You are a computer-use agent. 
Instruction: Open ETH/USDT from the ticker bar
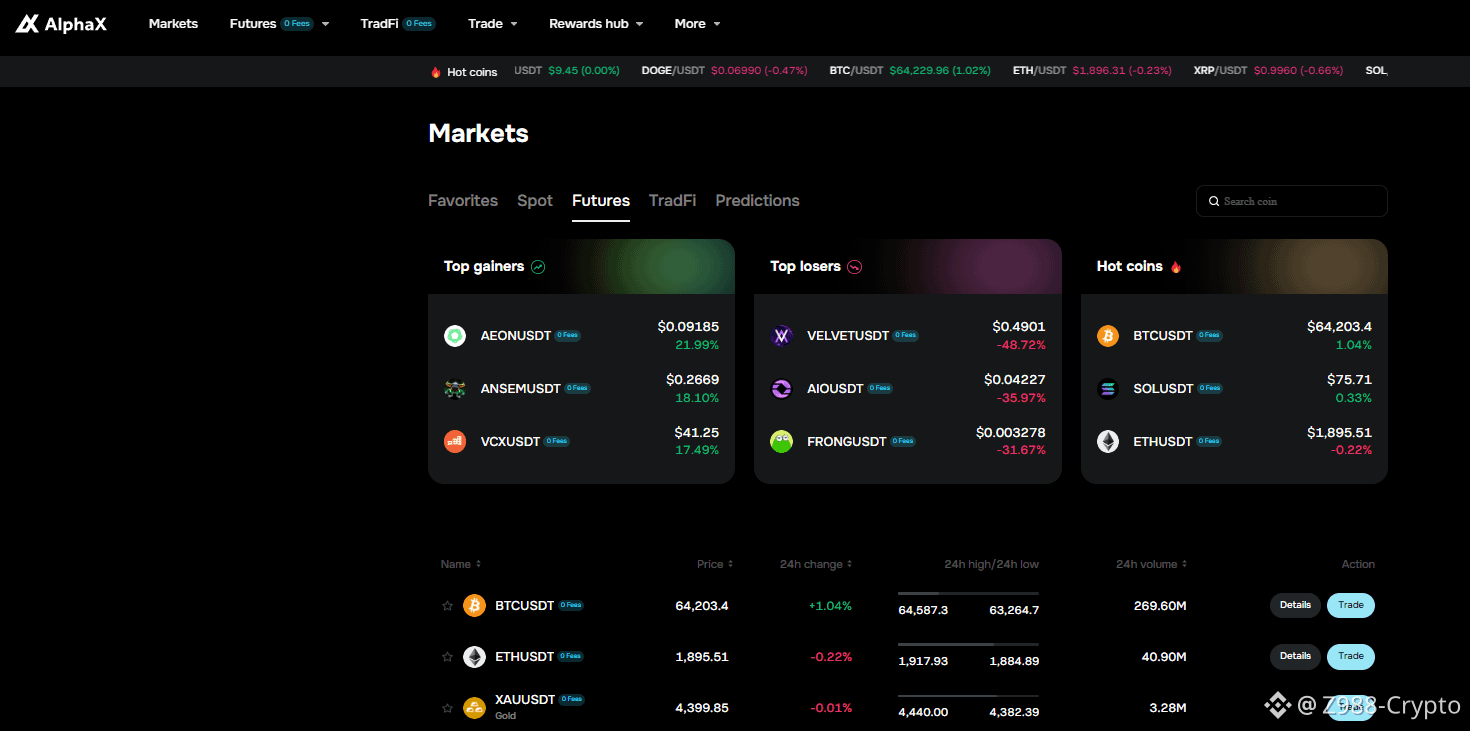1093,71
